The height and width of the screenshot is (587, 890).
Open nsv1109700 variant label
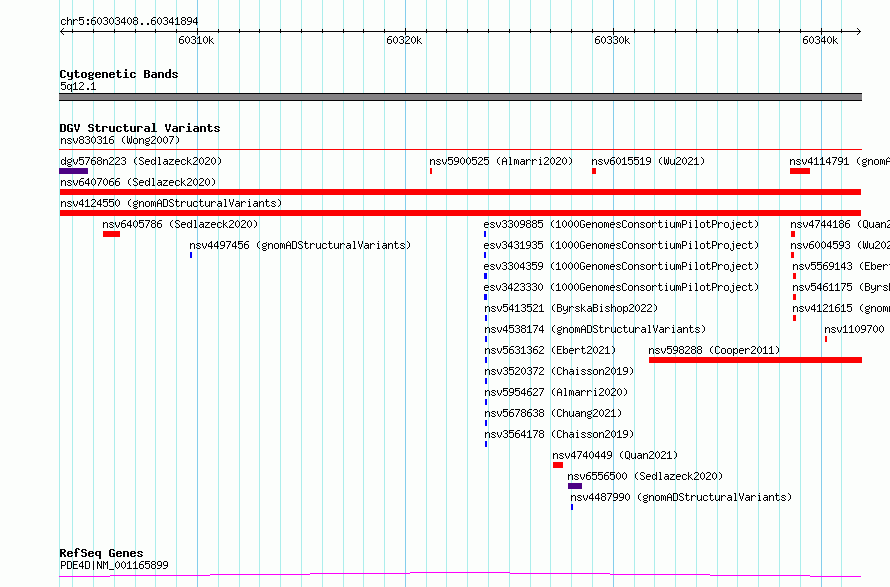tap(854, 329)
